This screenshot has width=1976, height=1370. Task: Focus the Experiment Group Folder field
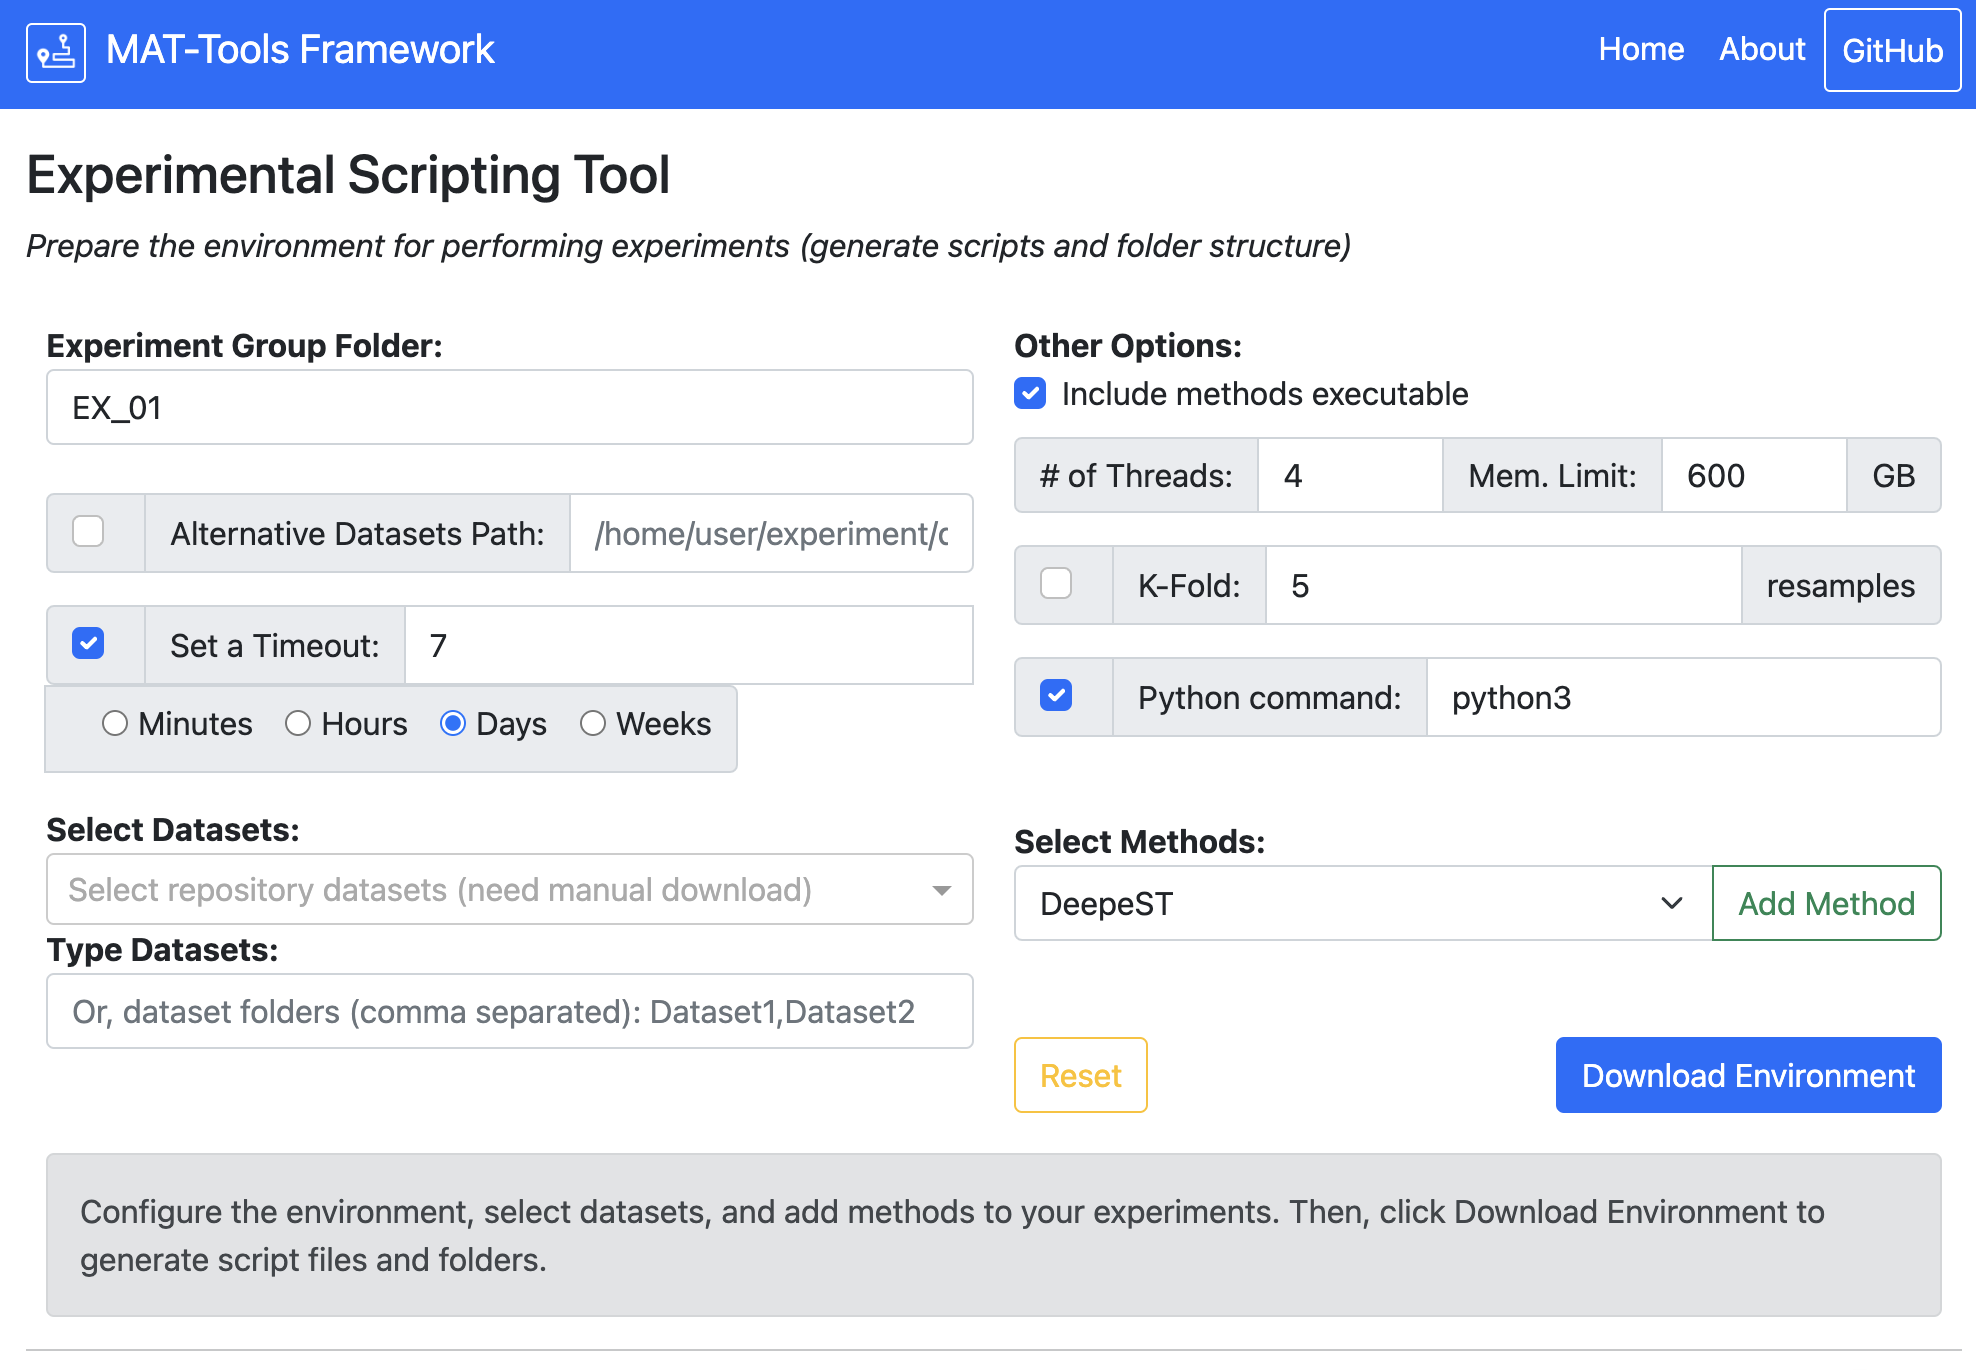(509, 408)
